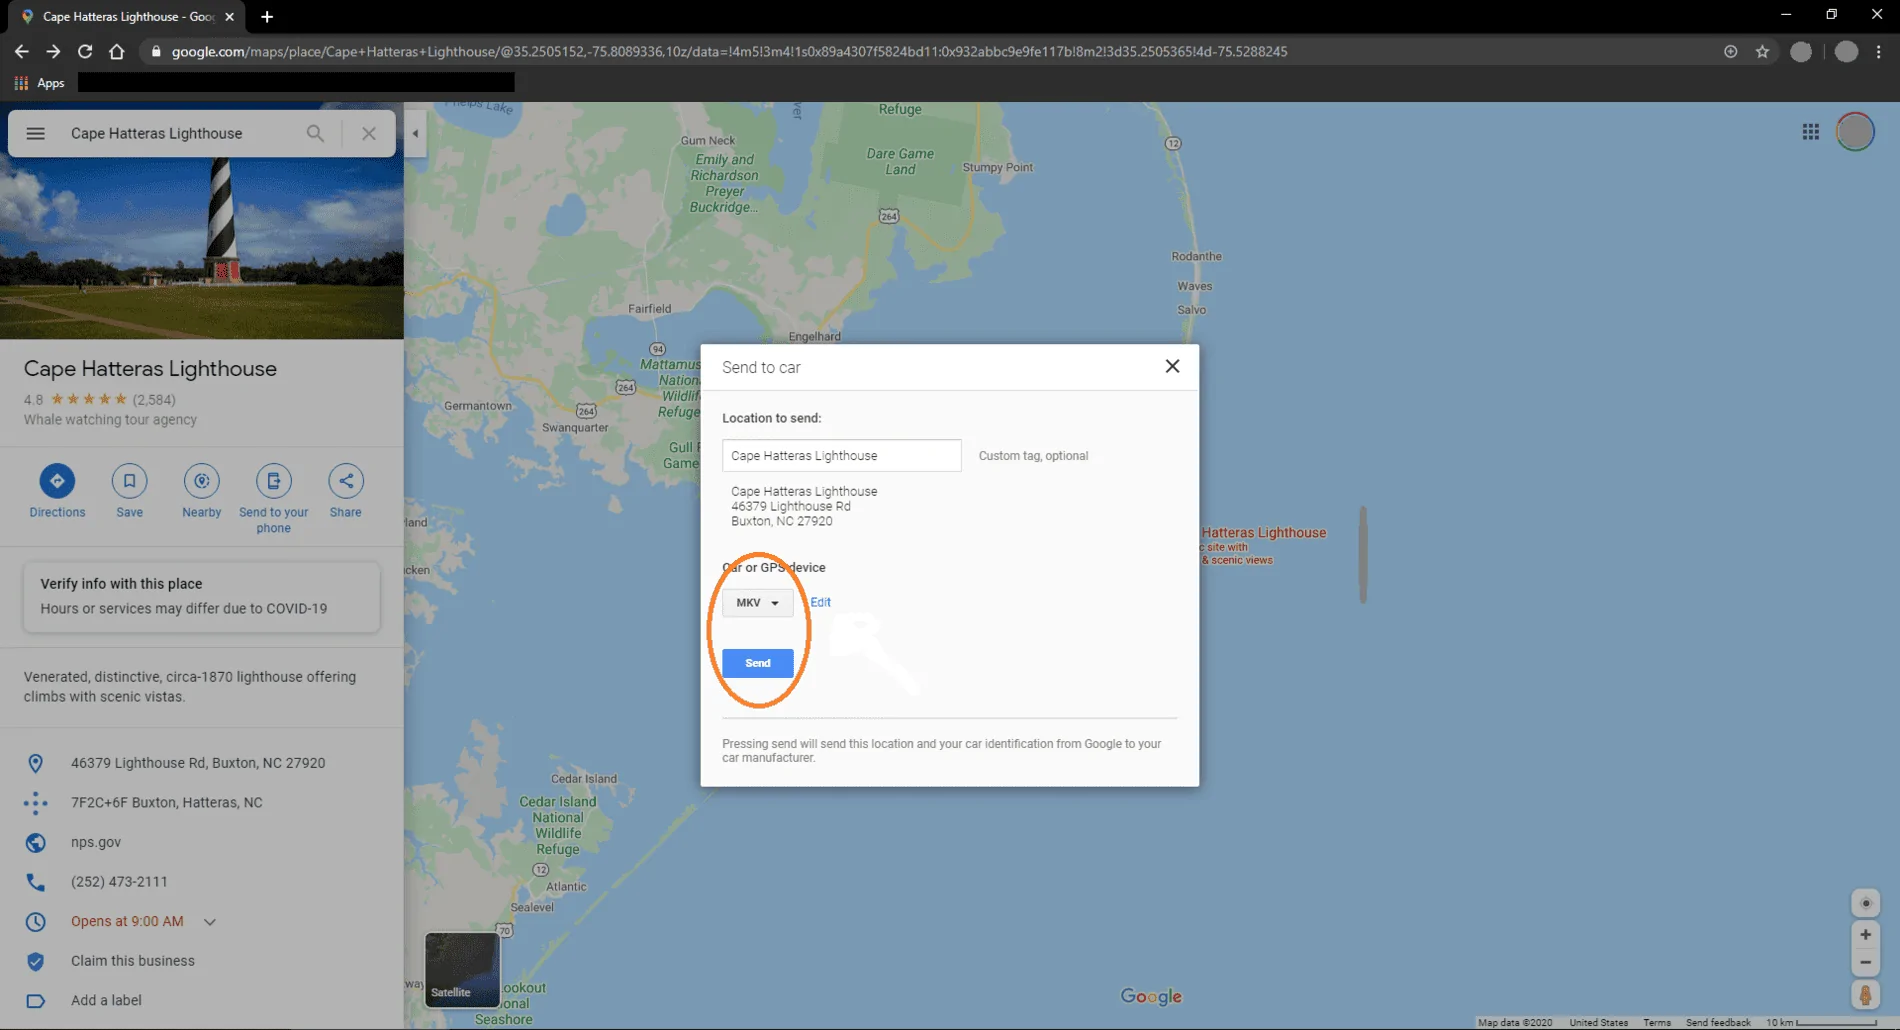Go forward in browser
Viewport: 1900px width, 1030px height.
point(53,51)
